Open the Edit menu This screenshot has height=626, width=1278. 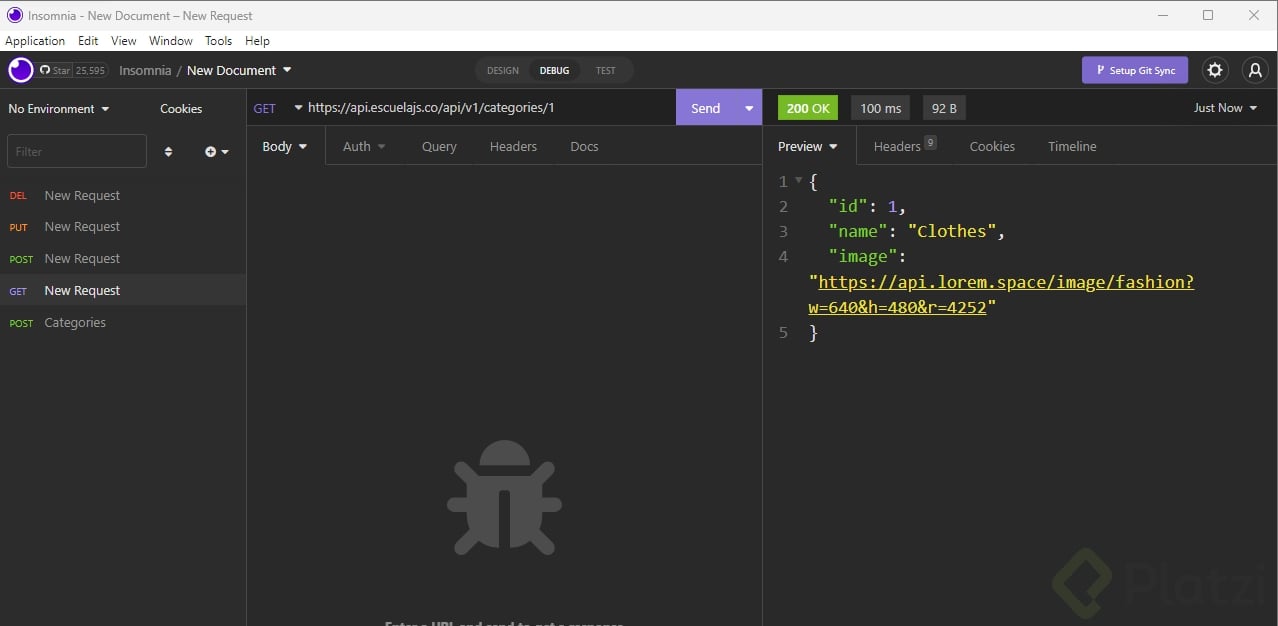click(x=88, y=41)
